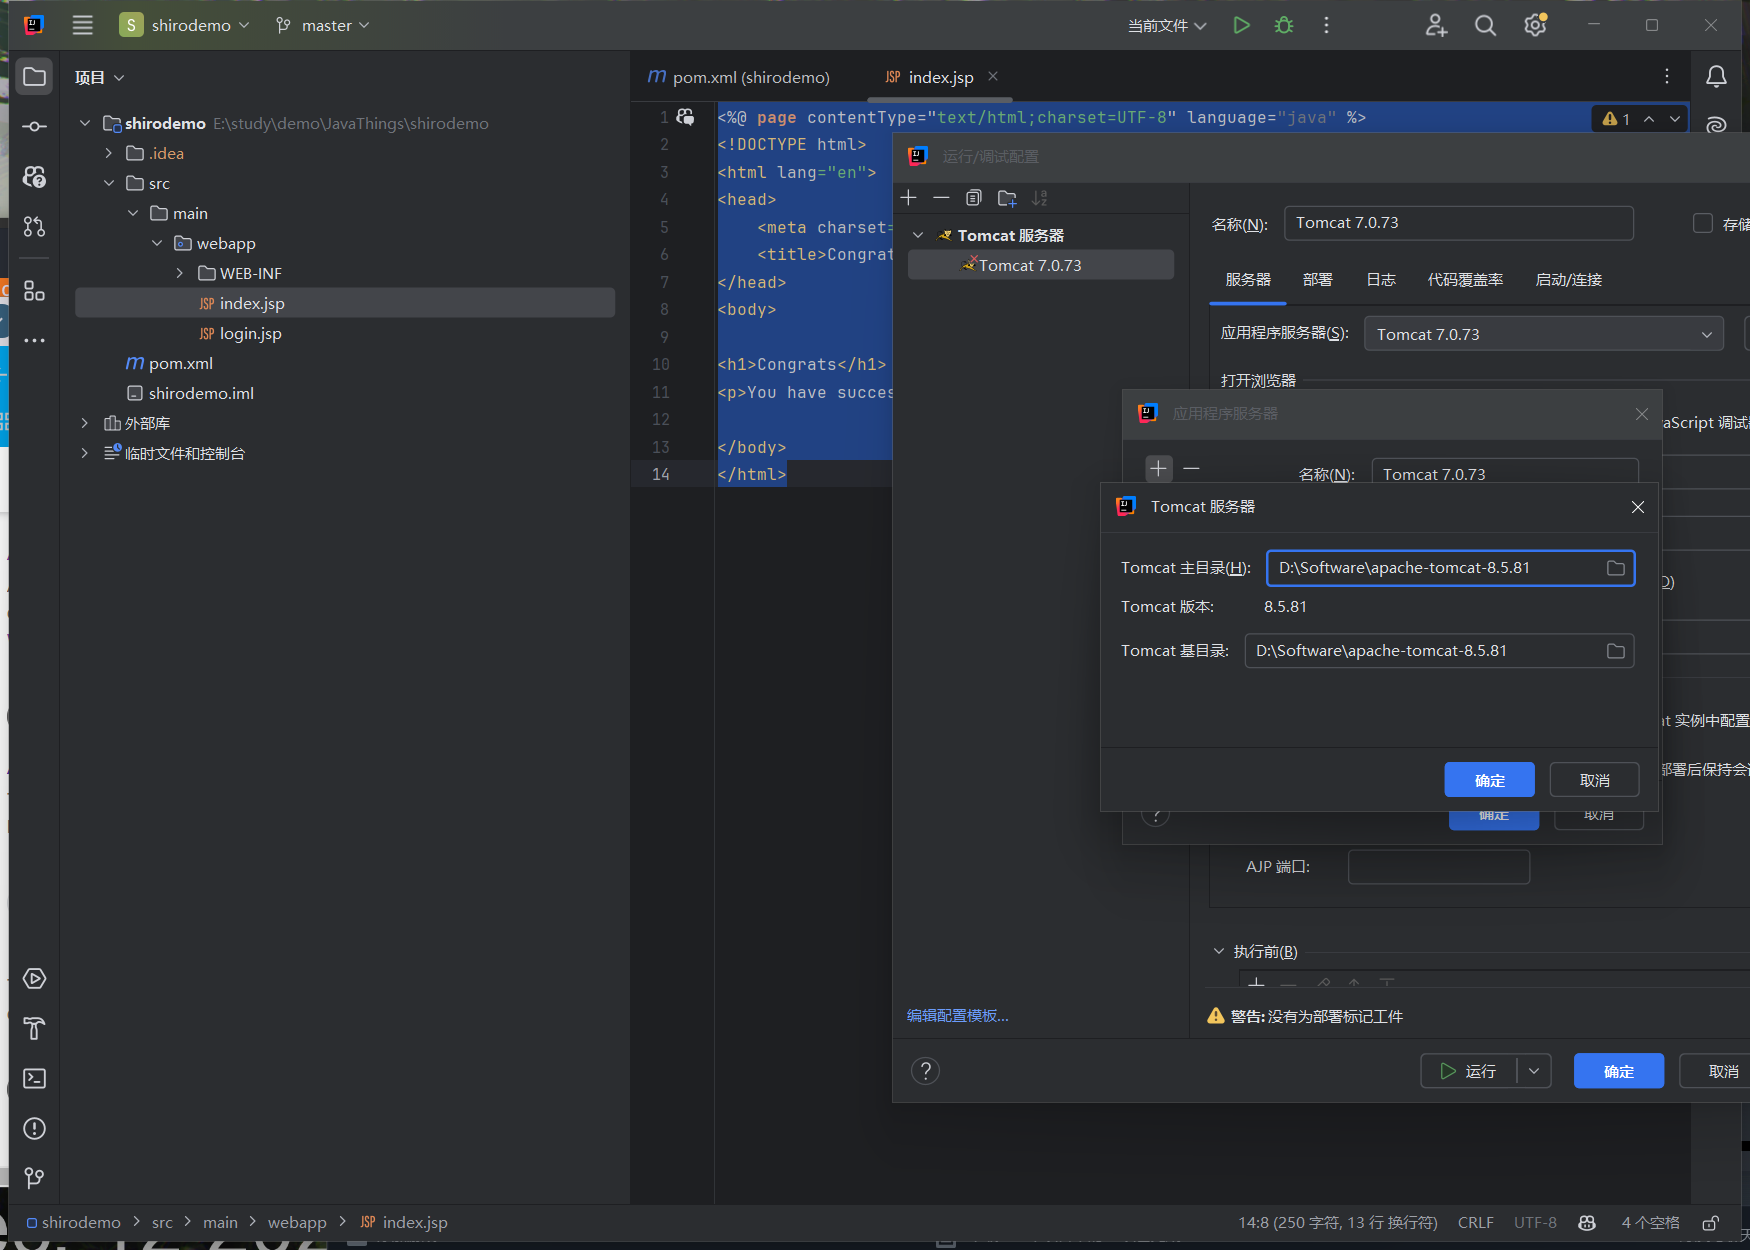This screenshot has height=1250, width=1750.
Task: Select shirodemo.iml file in project tree
Action: click(201, 393)
